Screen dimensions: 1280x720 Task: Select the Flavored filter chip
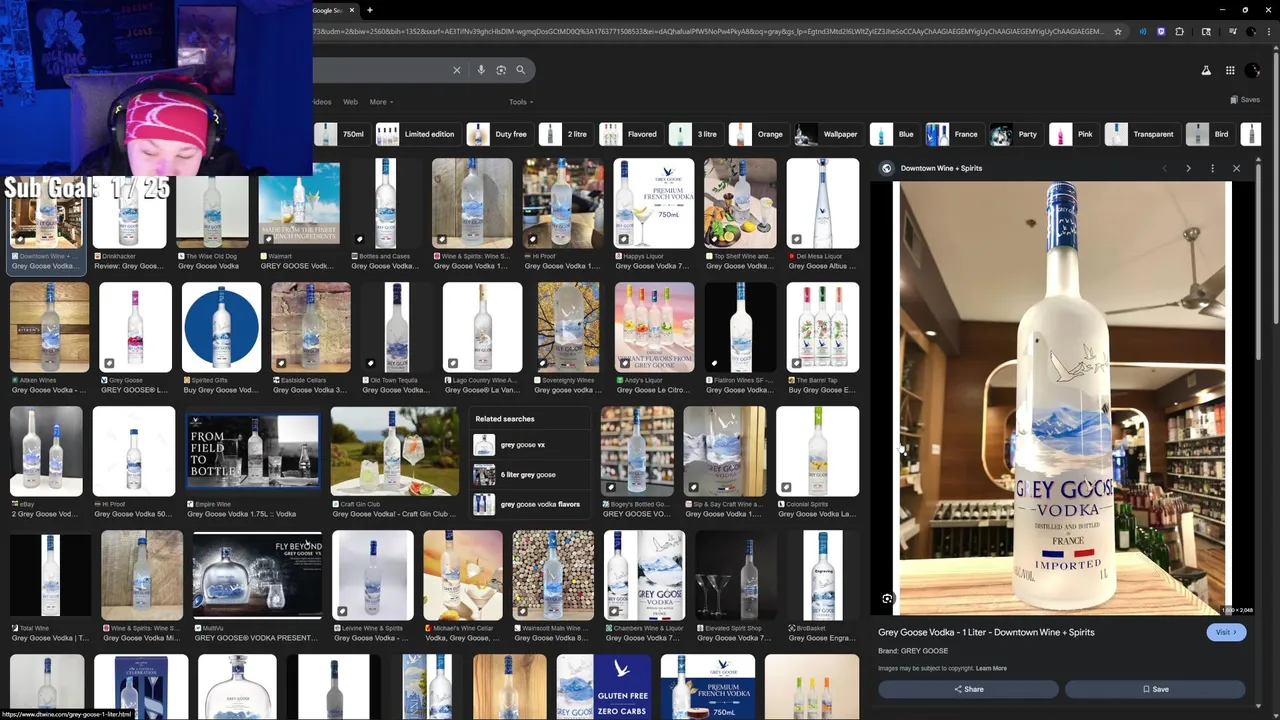click(630, 134)
